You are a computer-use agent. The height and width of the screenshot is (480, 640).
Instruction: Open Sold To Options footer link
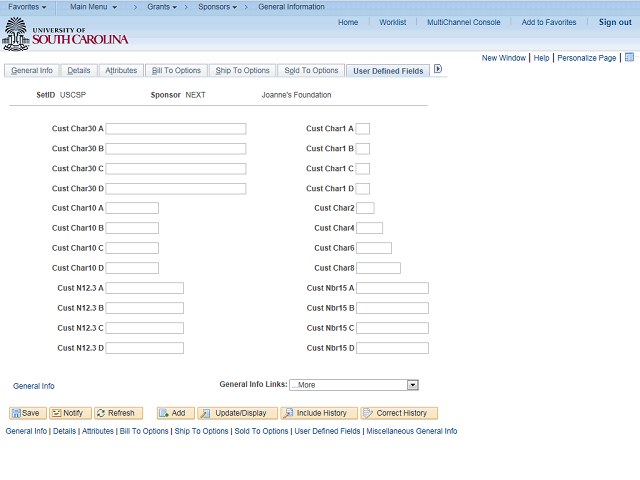pyautogui.click(x=261, y=431)
